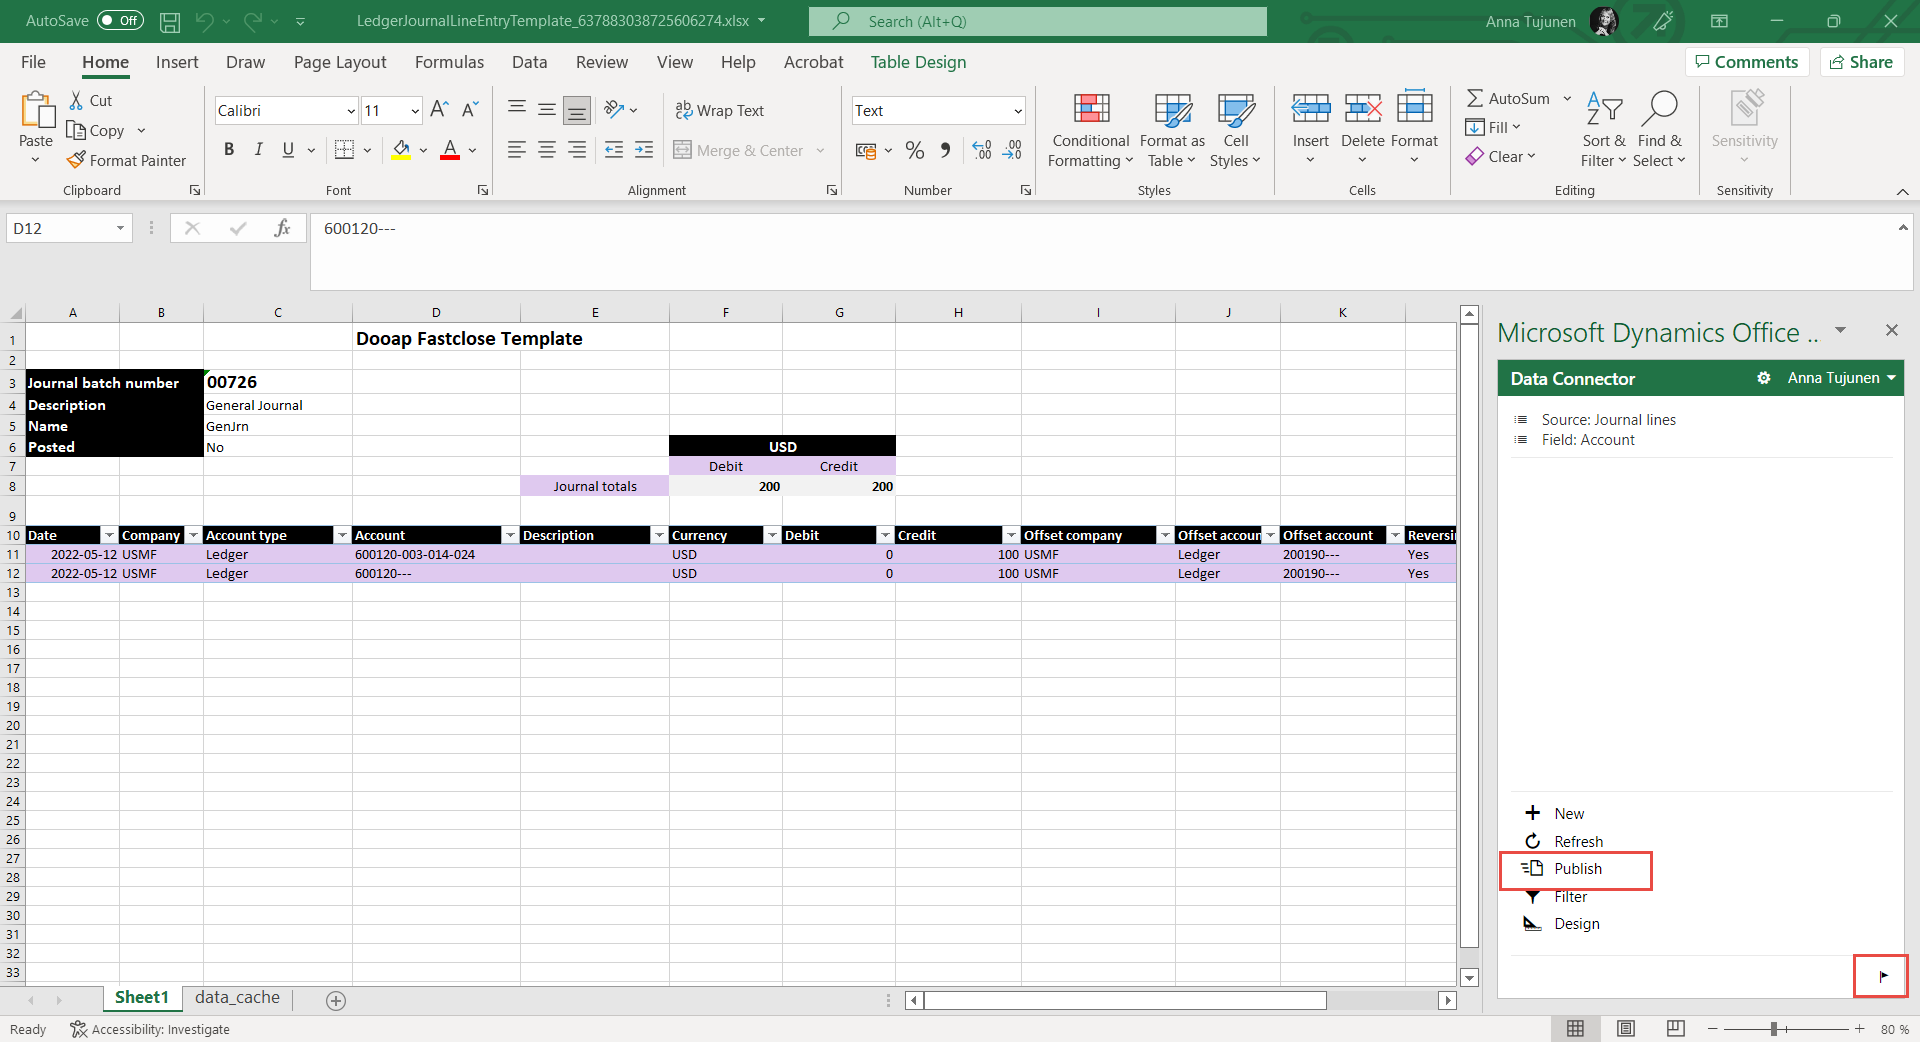Toggle AutoSave switch on
The height and width of the screenshot is (1042, 1920).
click(x=120, y=21)
